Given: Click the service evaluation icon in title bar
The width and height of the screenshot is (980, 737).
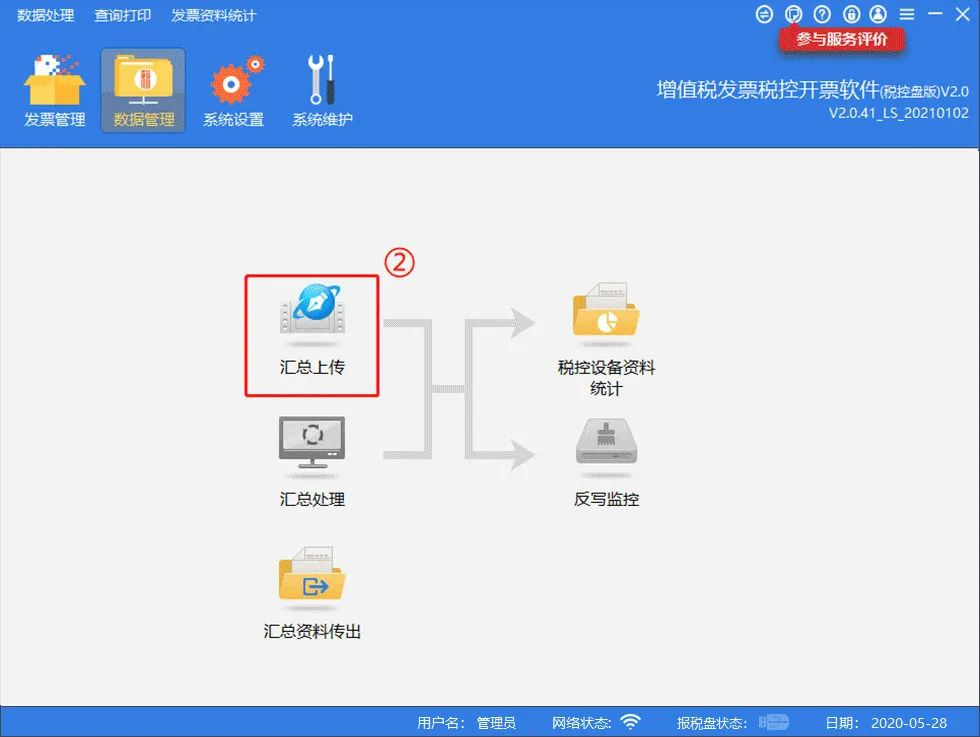Looking at the screenshot, I should pos(793,14).
